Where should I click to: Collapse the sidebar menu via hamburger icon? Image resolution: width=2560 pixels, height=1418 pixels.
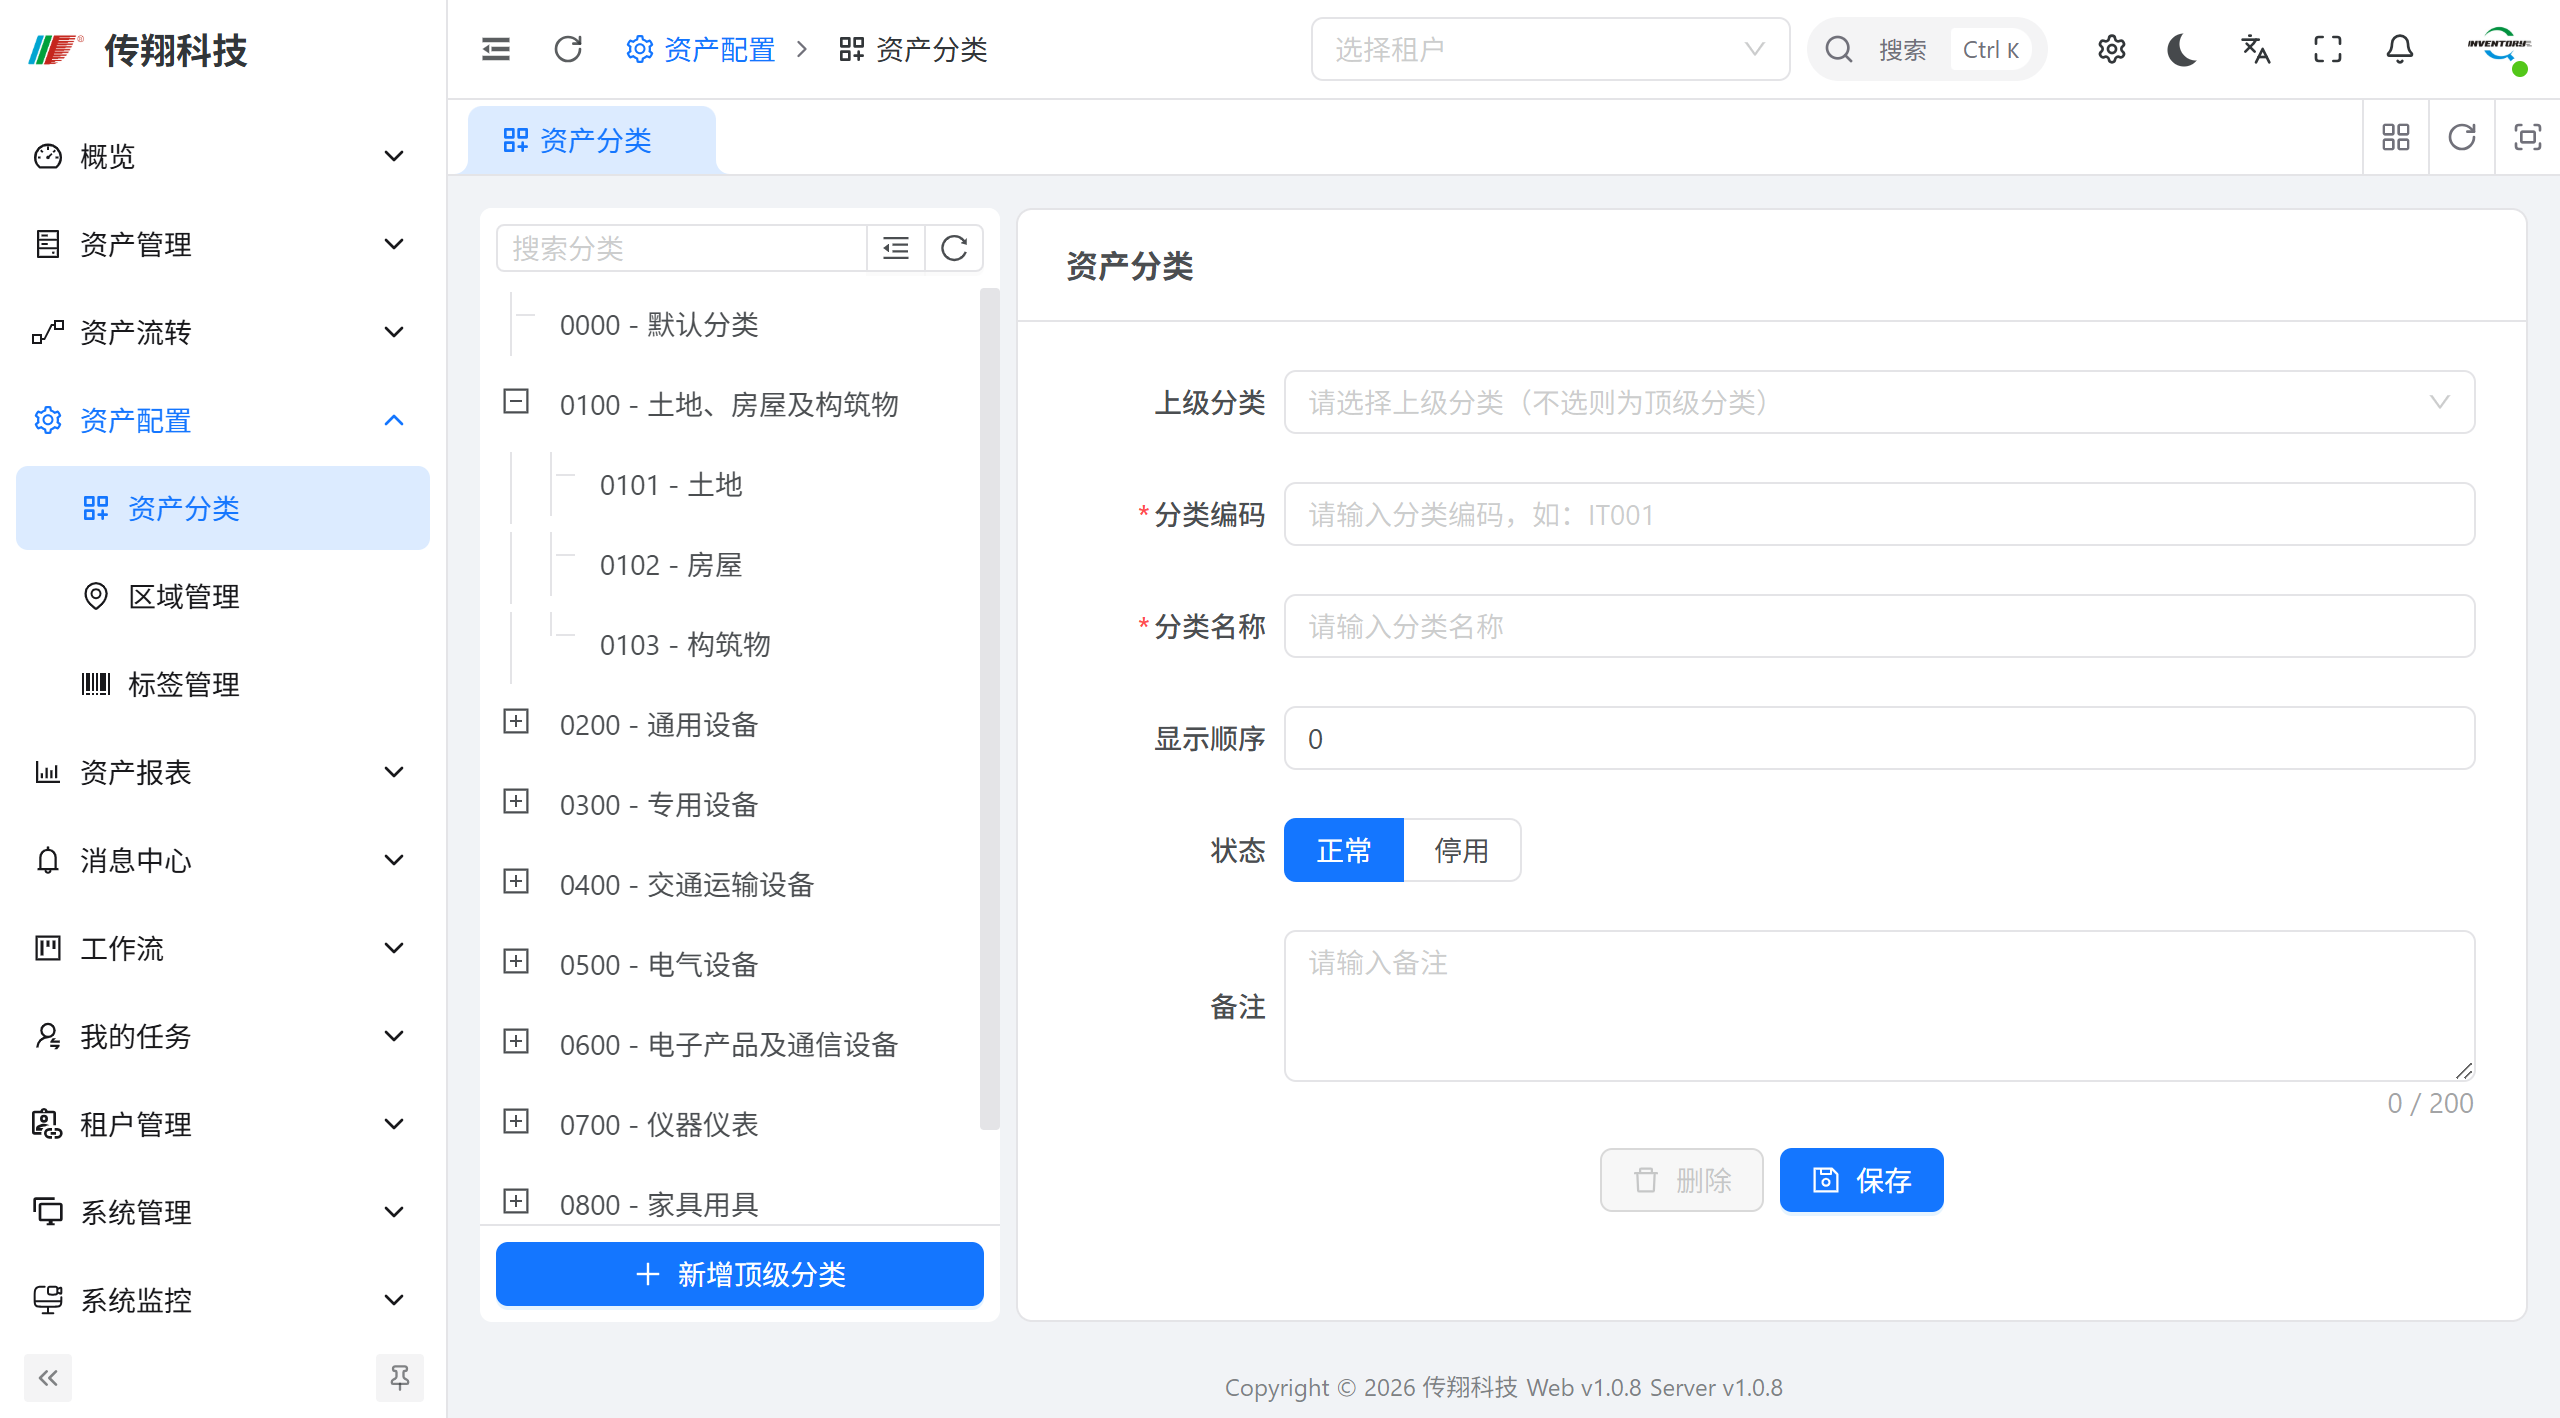(x=496, y=49)
